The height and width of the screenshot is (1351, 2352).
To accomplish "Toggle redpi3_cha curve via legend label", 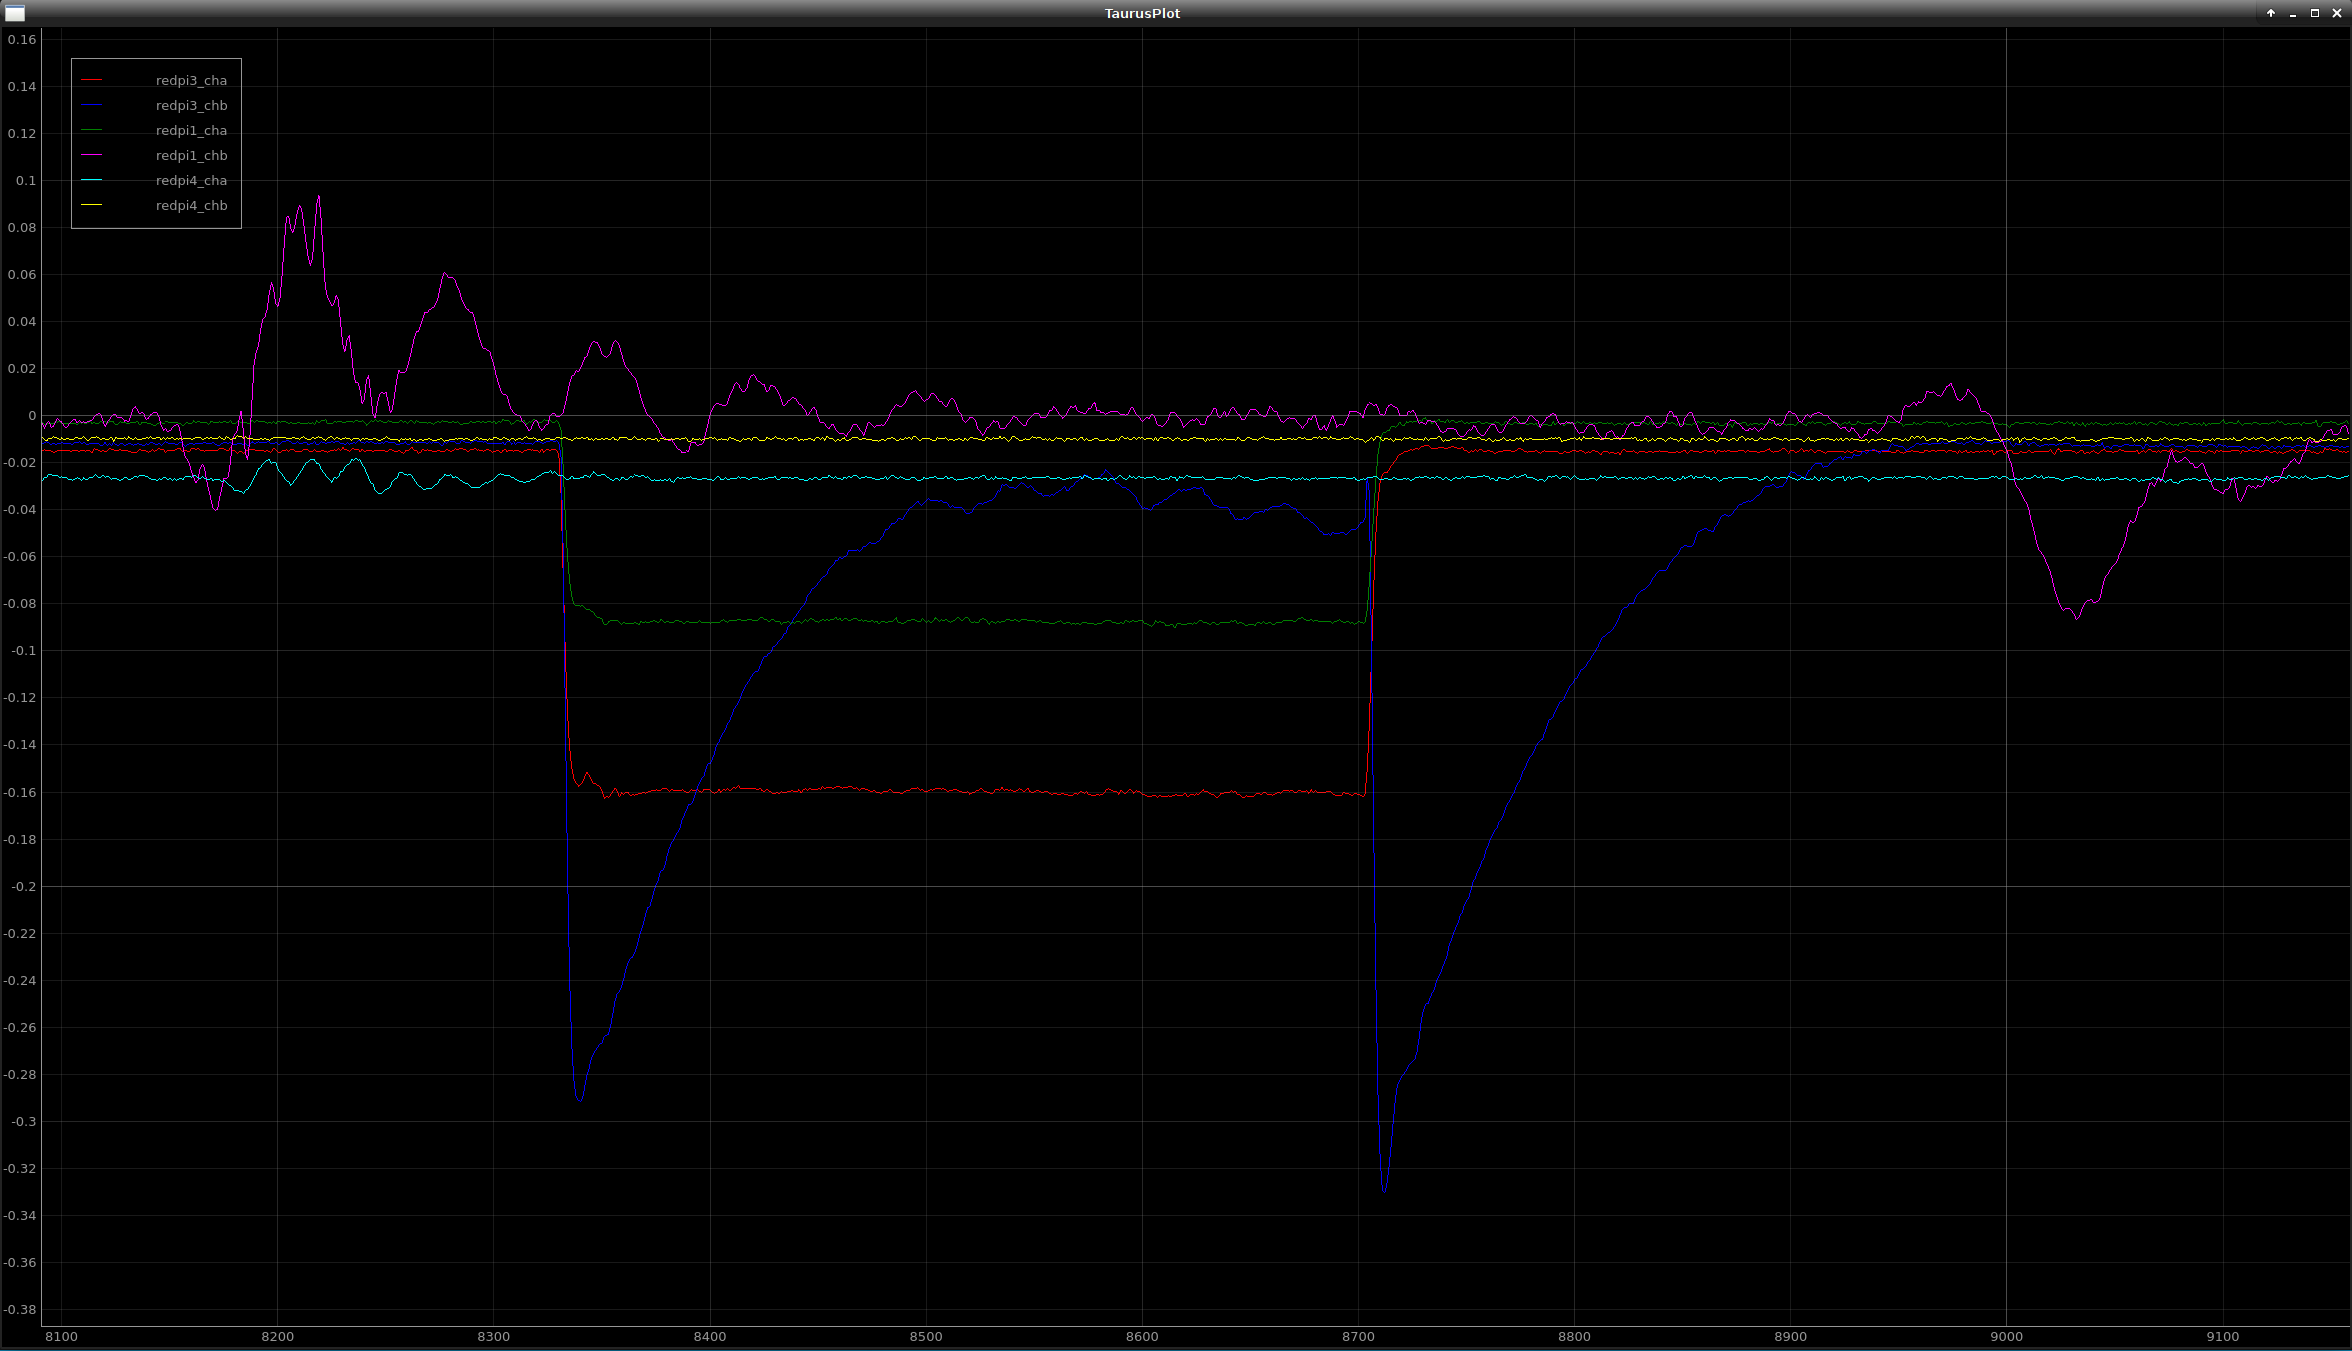I will click(x=191, y=81).
